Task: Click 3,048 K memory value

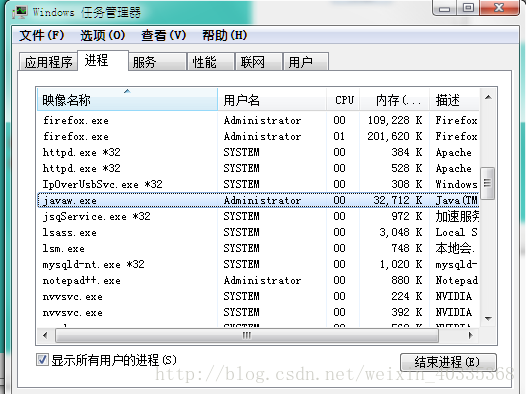Action: 401,232
